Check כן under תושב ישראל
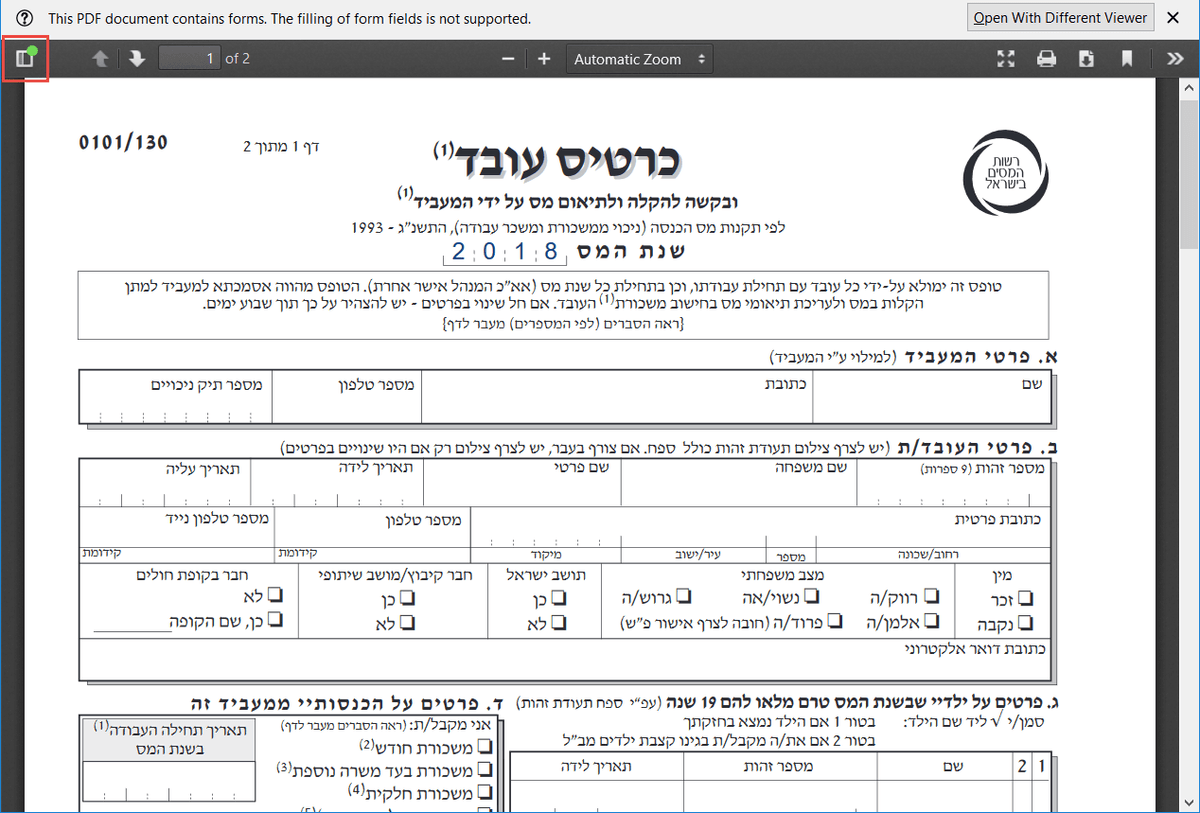 click(x=560, y=597)
